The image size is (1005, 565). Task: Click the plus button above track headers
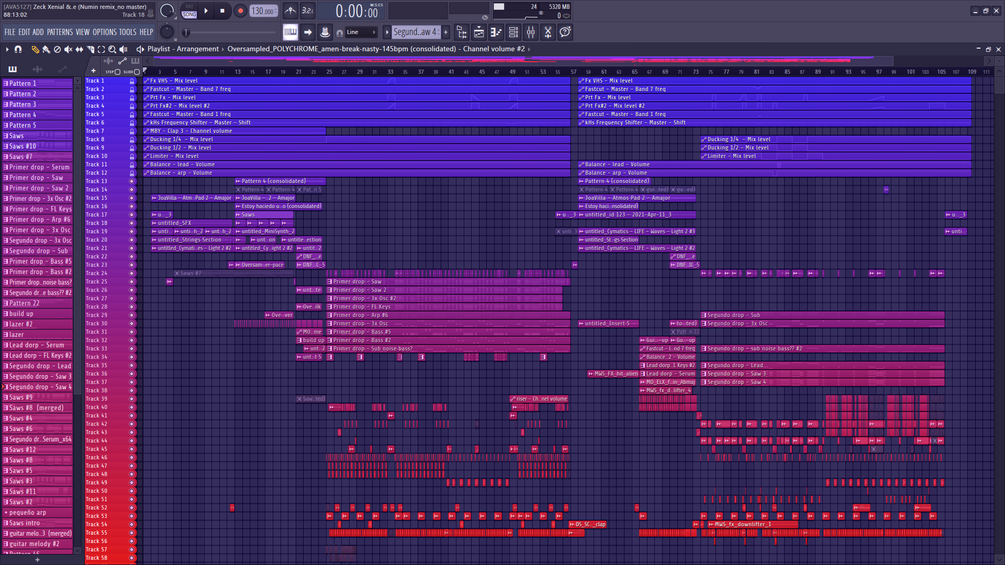point(93,71)
